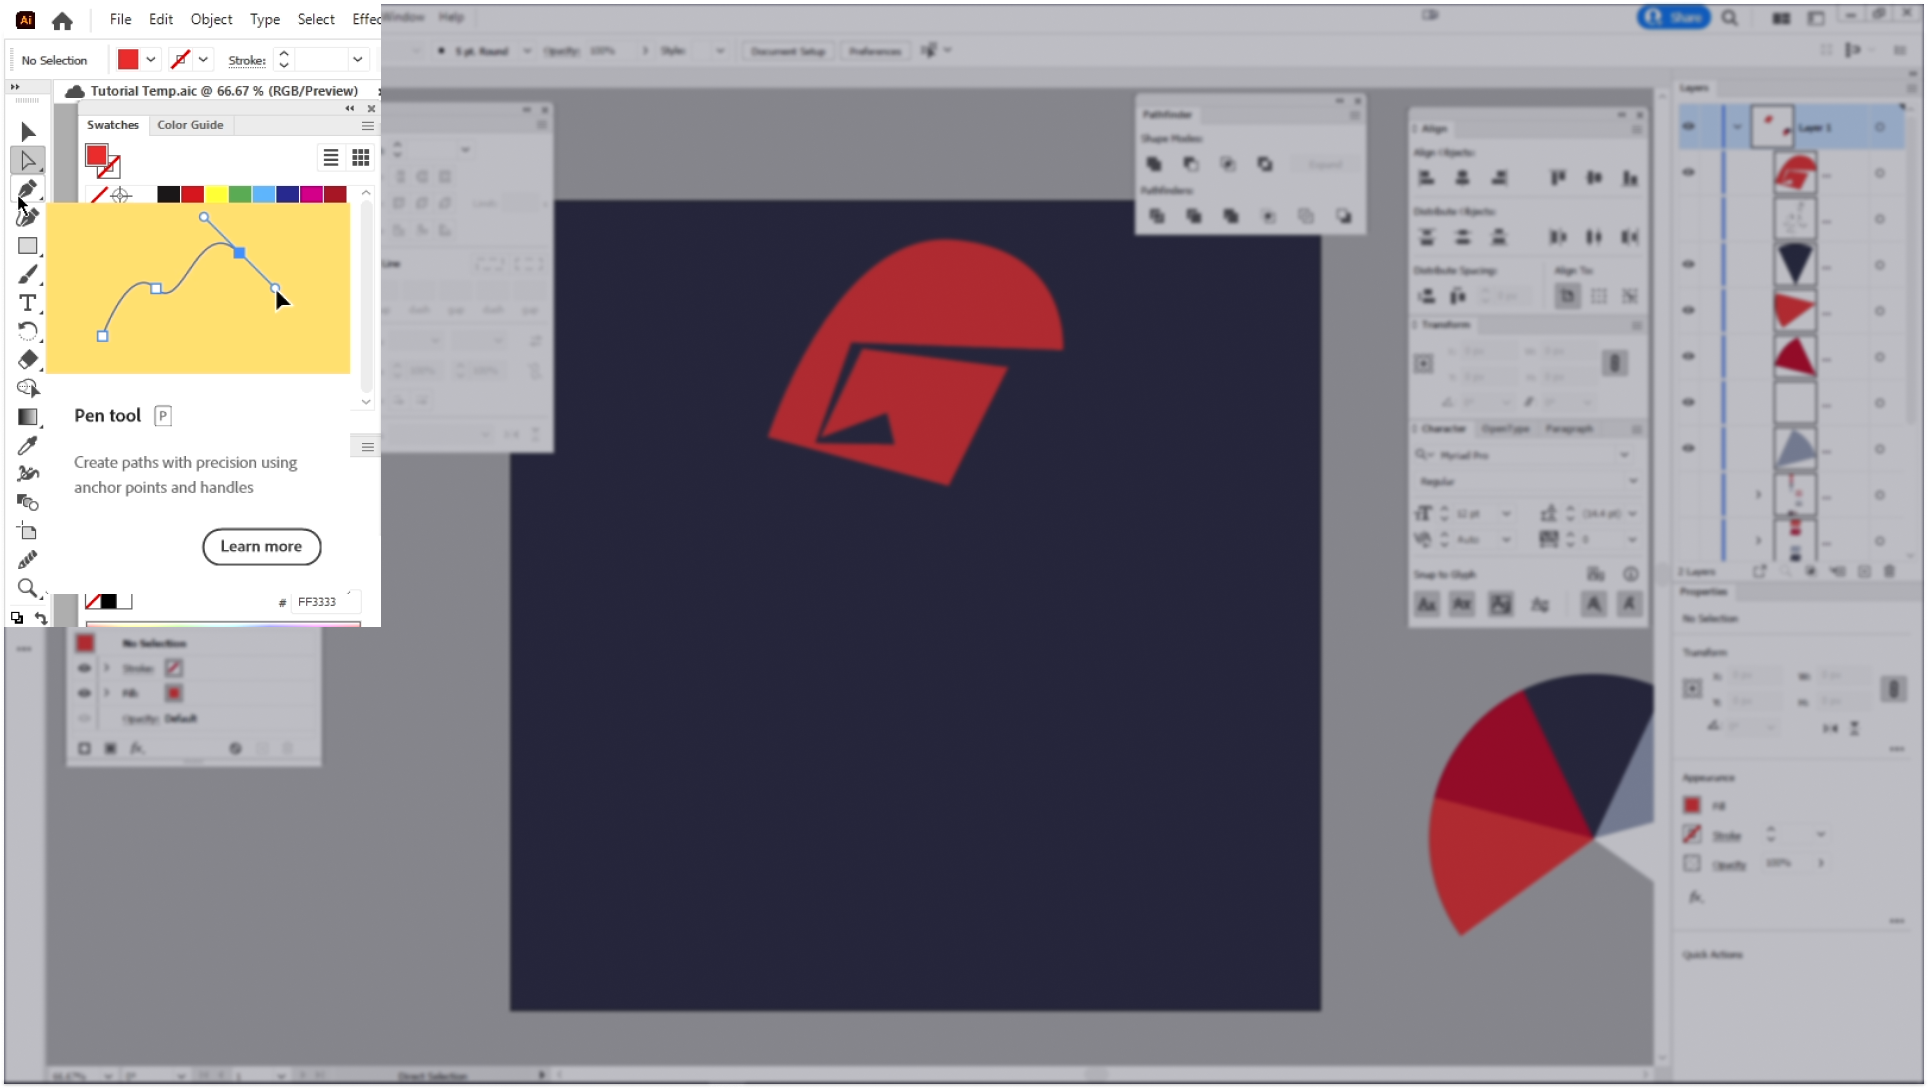Screen dimensions: 1928x1088
Task: Hide the bright red triangle sublayer
Action: point(1689,310)
